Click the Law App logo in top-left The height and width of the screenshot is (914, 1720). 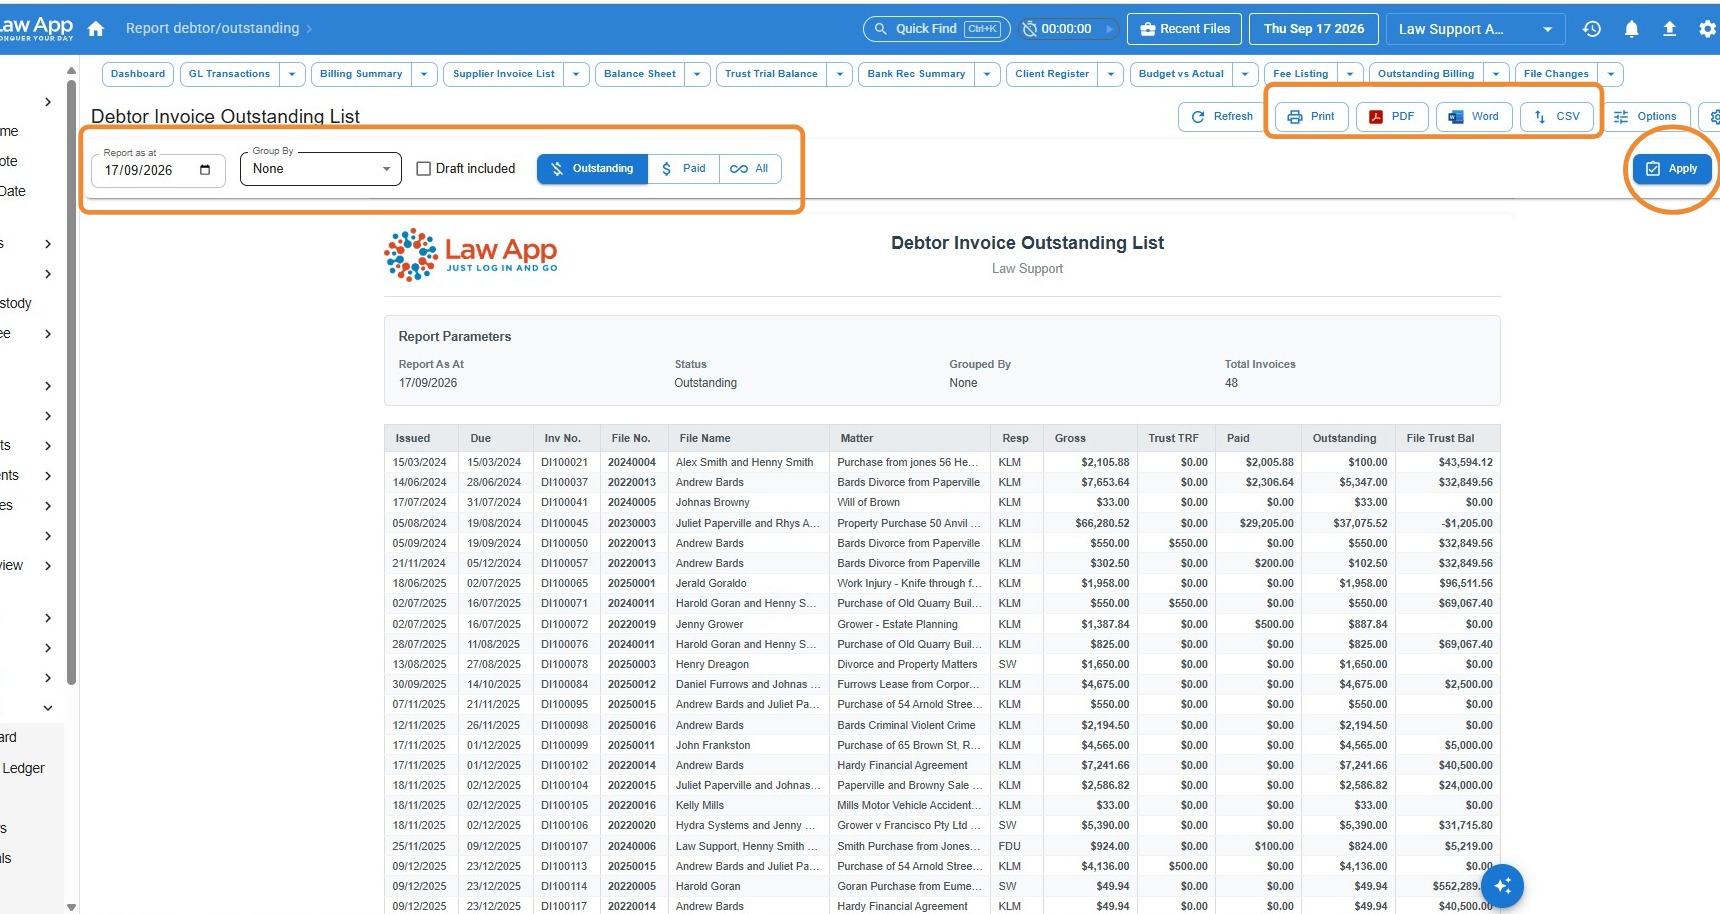coord(36,28)
